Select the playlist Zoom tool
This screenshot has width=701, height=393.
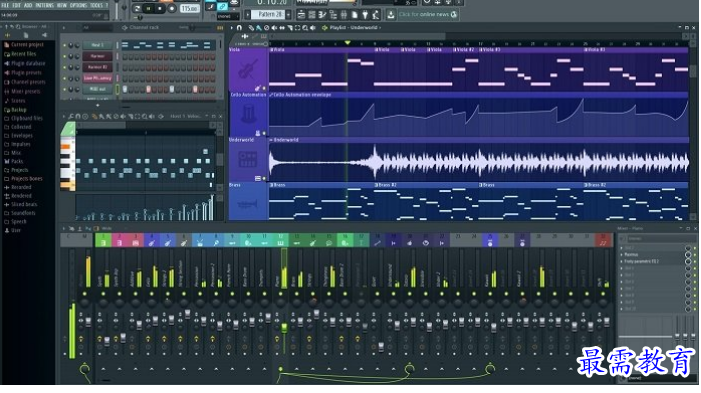click(305, 28)
